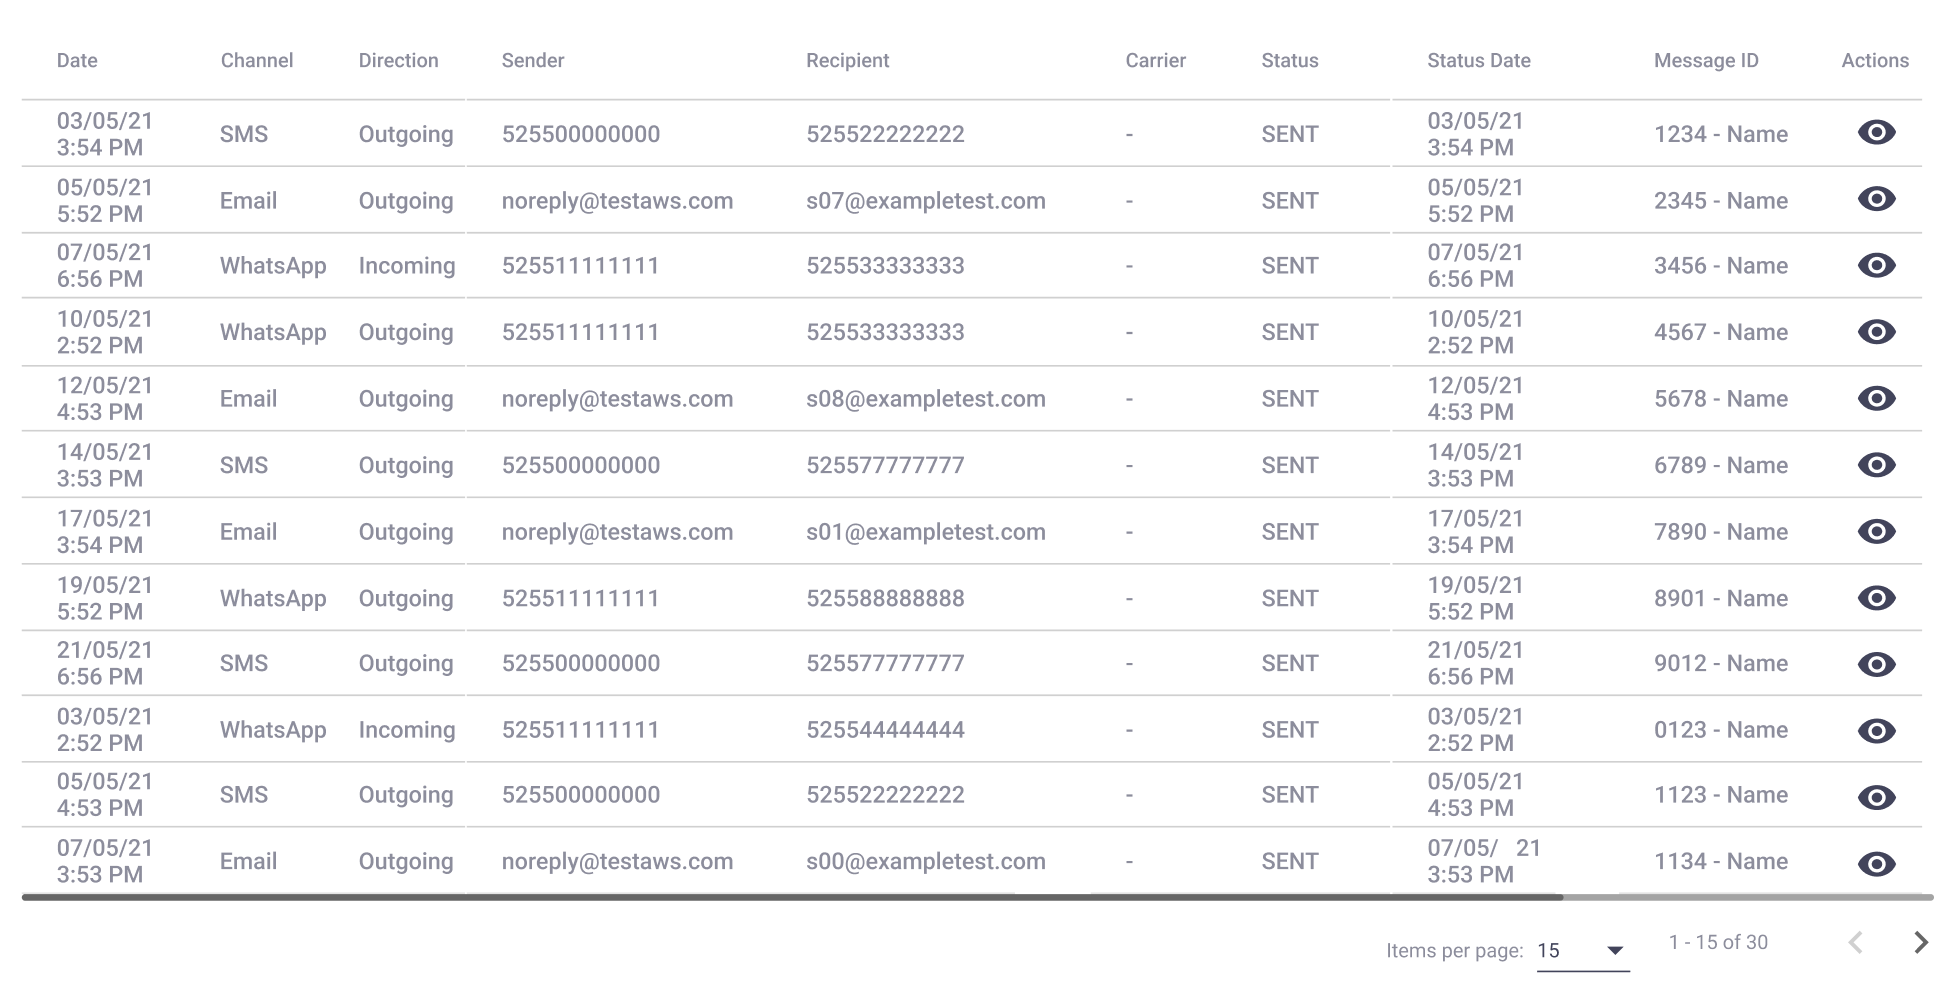
Task: Sort table by Date column header
Action: coord(77,60)
